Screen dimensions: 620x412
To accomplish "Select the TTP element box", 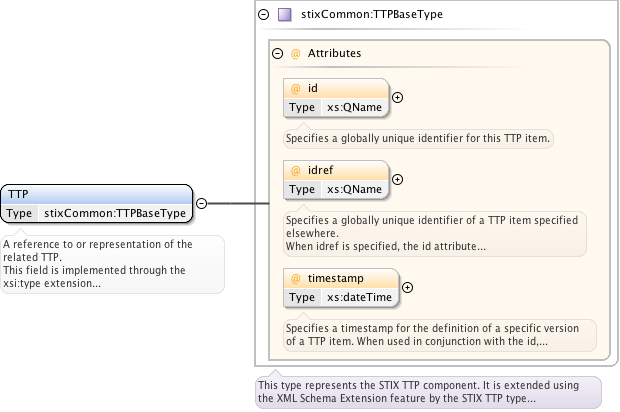I will pyautogui.click(x=95, y=194).
